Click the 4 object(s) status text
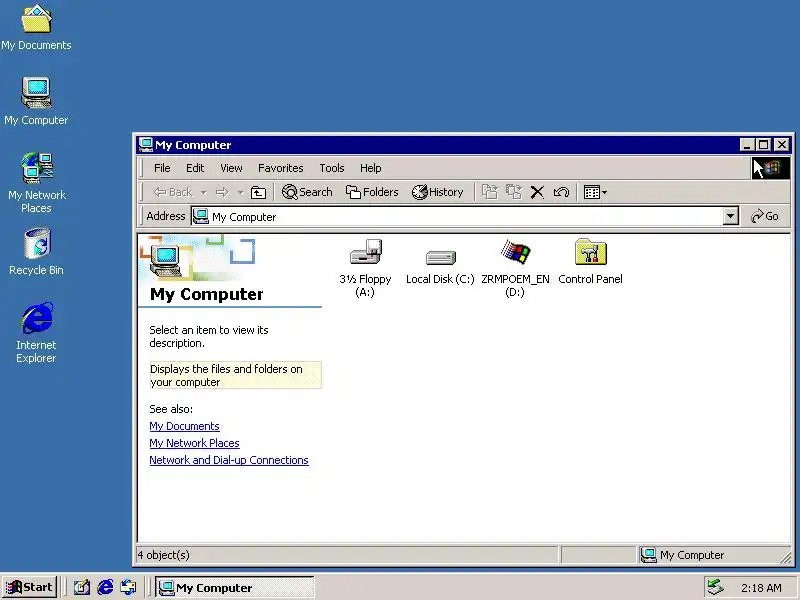This screenshot has width=800, height=600. (x=163, y=555)
